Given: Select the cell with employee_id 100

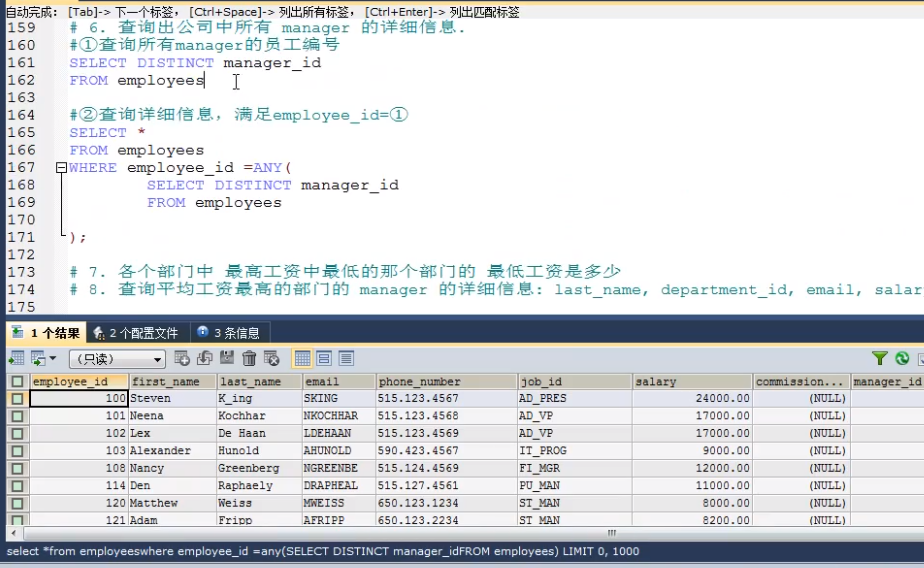Looking at the screenshot, I should [x=79, y=399].
